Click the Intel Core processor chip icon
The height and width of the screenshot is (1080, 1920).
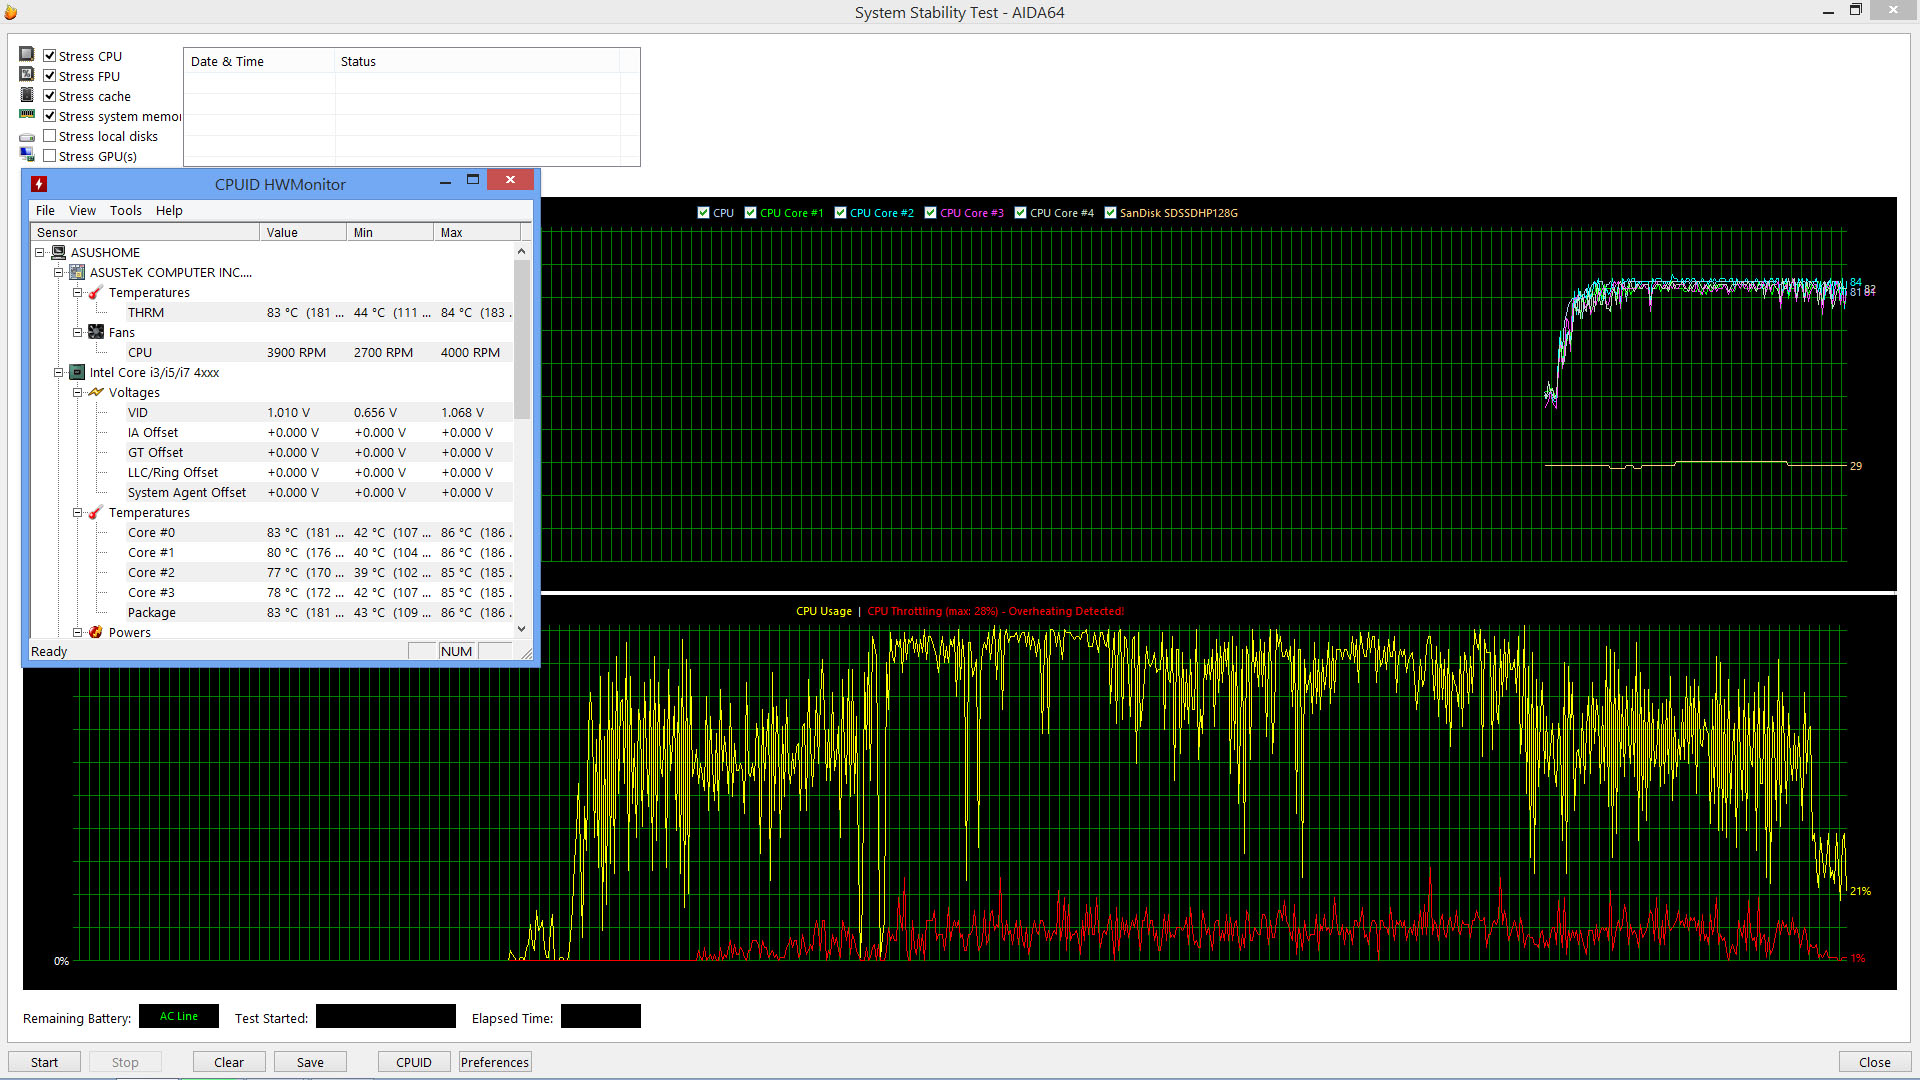(77, 373)
